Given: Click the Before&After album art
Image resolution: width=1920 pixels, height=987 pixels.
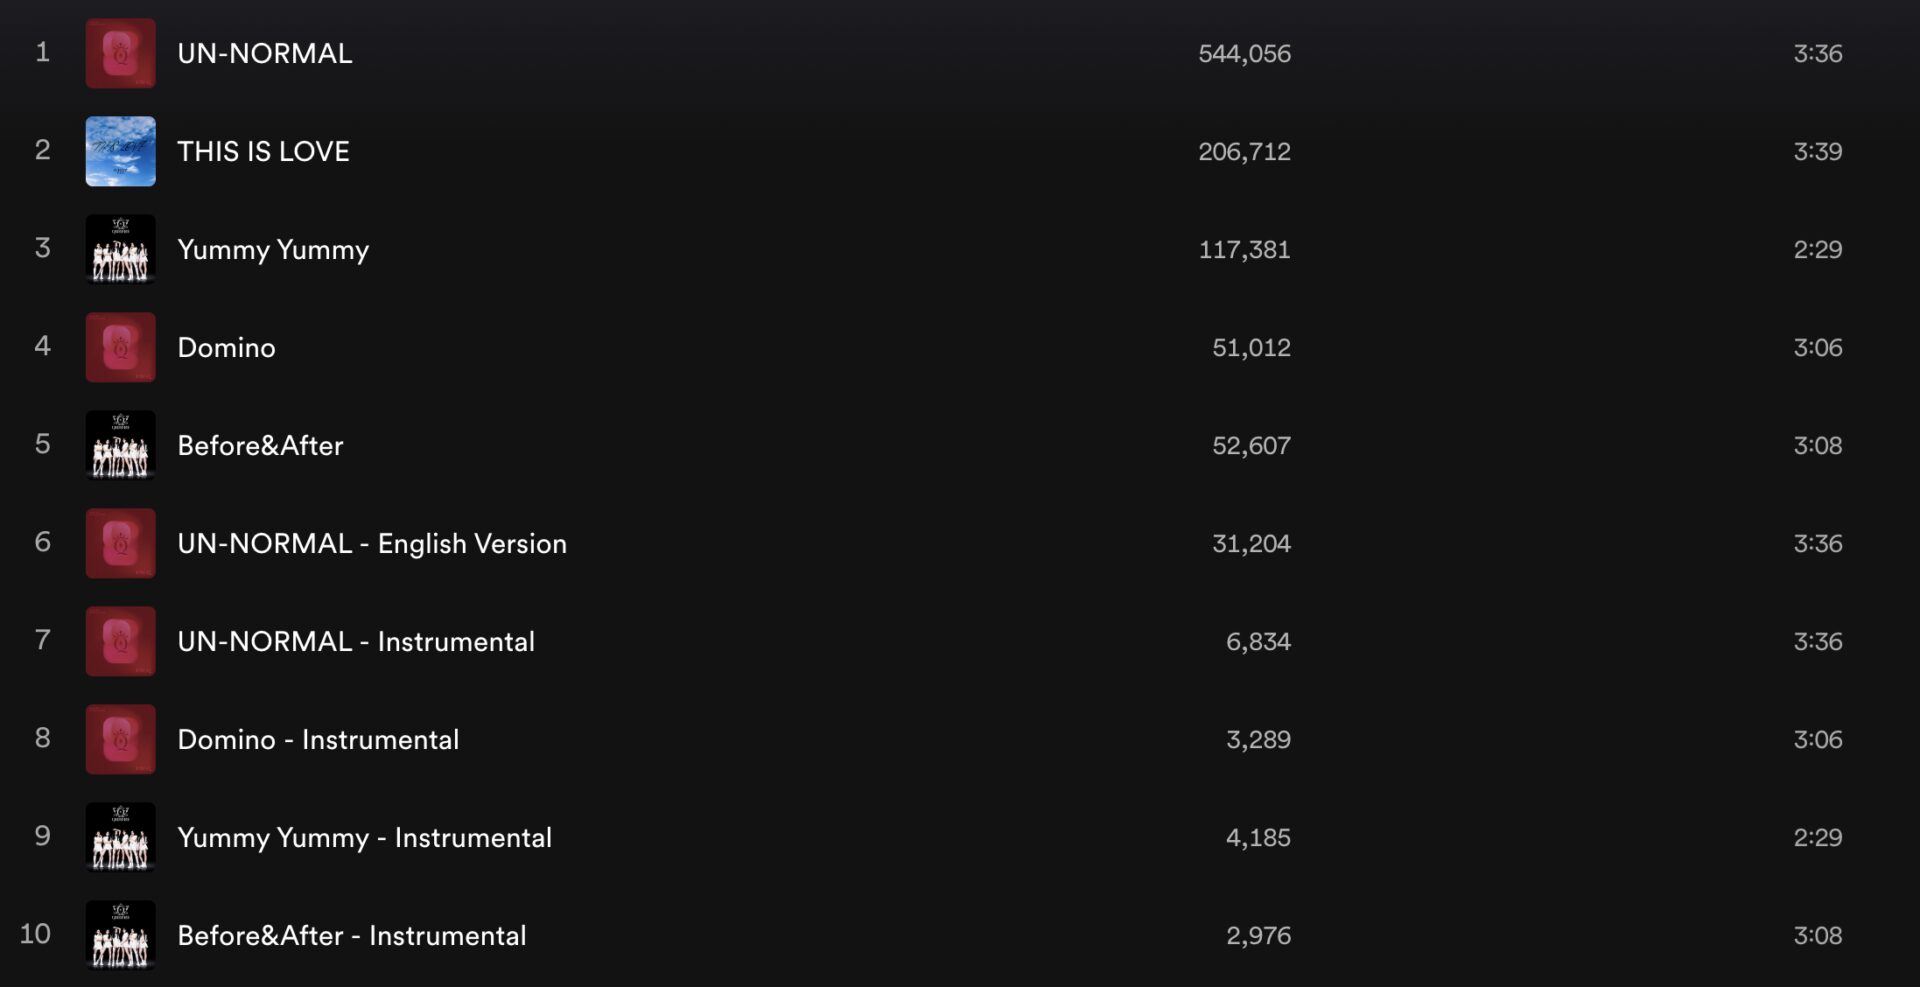Looking at the screenshot, I should (x=120, y=445).
